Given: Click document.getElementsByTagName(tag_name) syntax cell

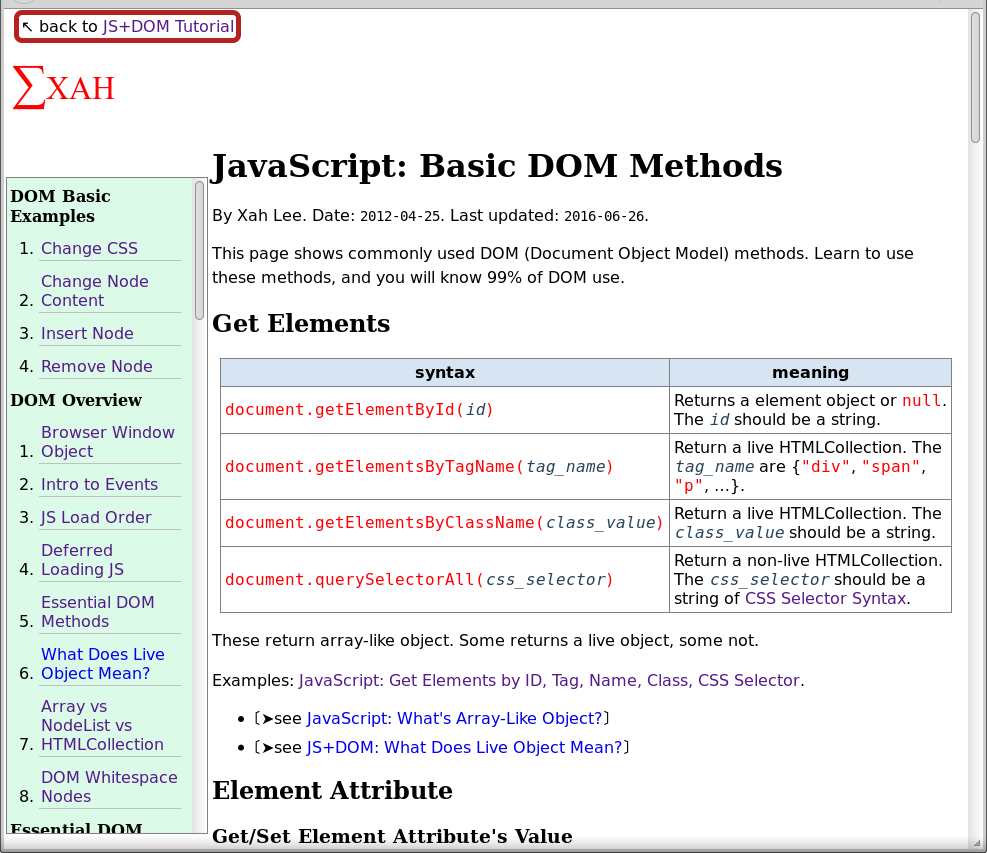Looking at the screenshot, I should (444, 466).
